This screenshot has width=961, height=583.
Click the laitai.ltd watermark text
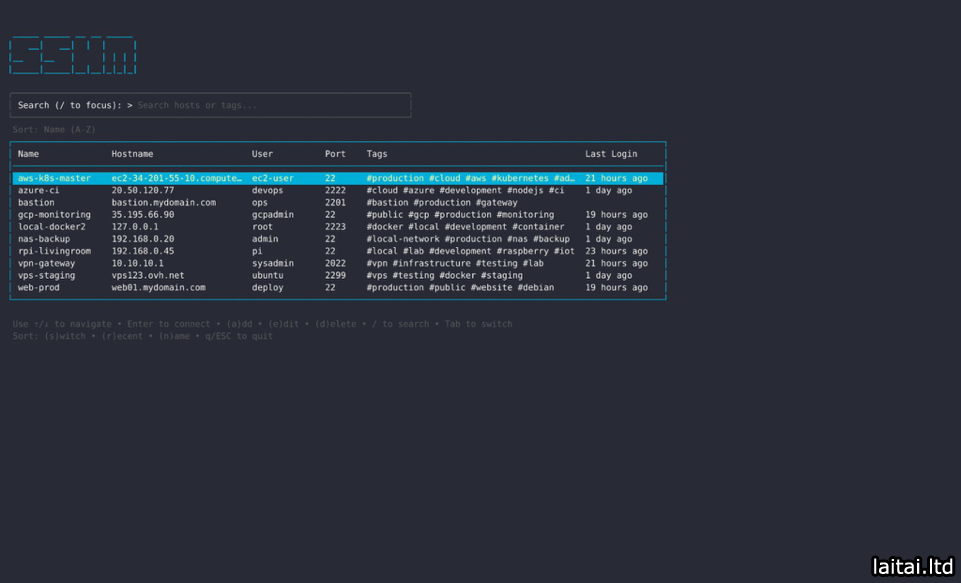pos(912,566)
